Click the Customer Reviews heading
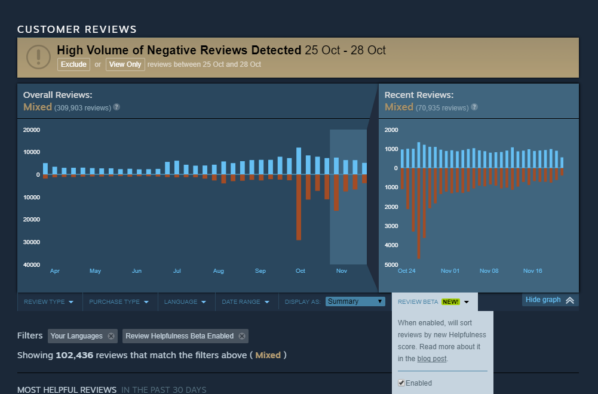The width and height of the screenshot is (598, 394). click(x=77, y=29)
